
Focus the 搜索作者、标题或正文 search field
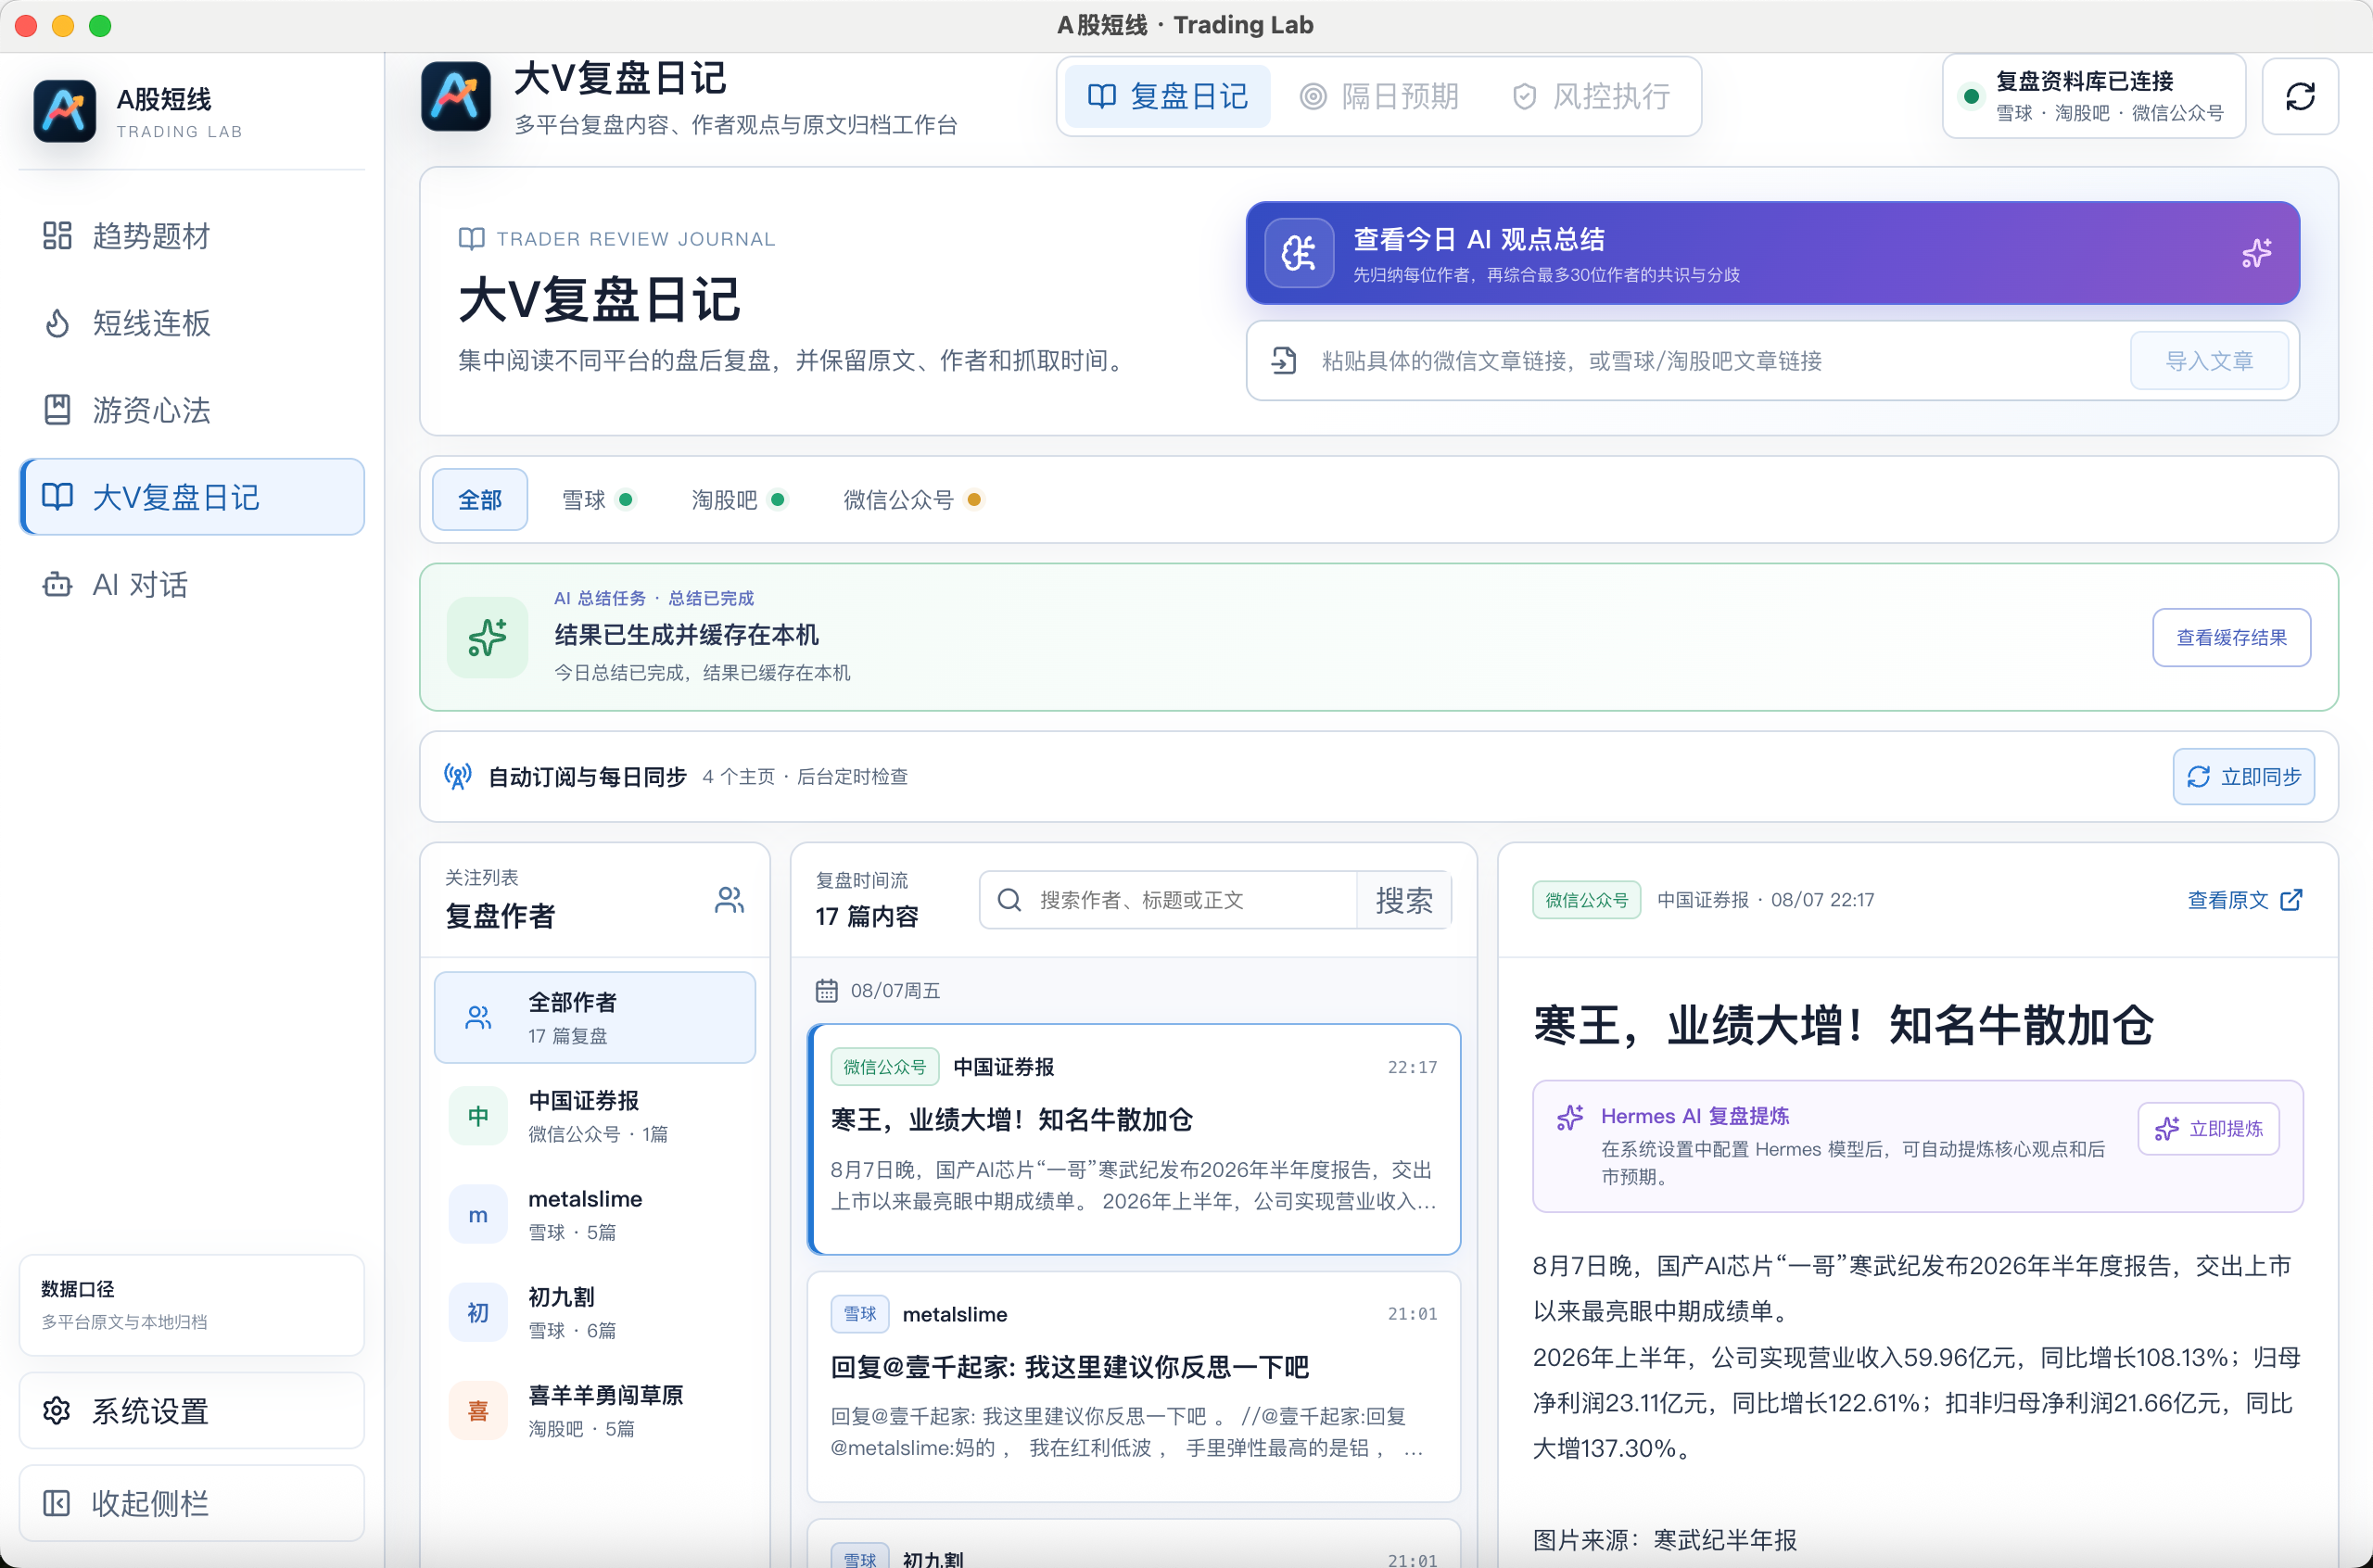1190,900
